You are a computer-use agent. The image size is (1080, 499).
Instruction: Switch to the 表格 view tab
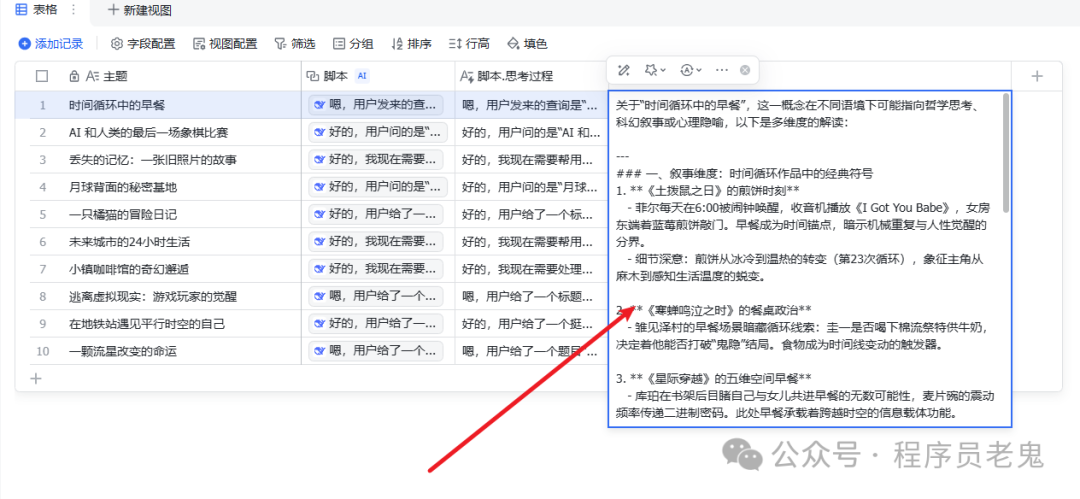[x=37, y=10]
